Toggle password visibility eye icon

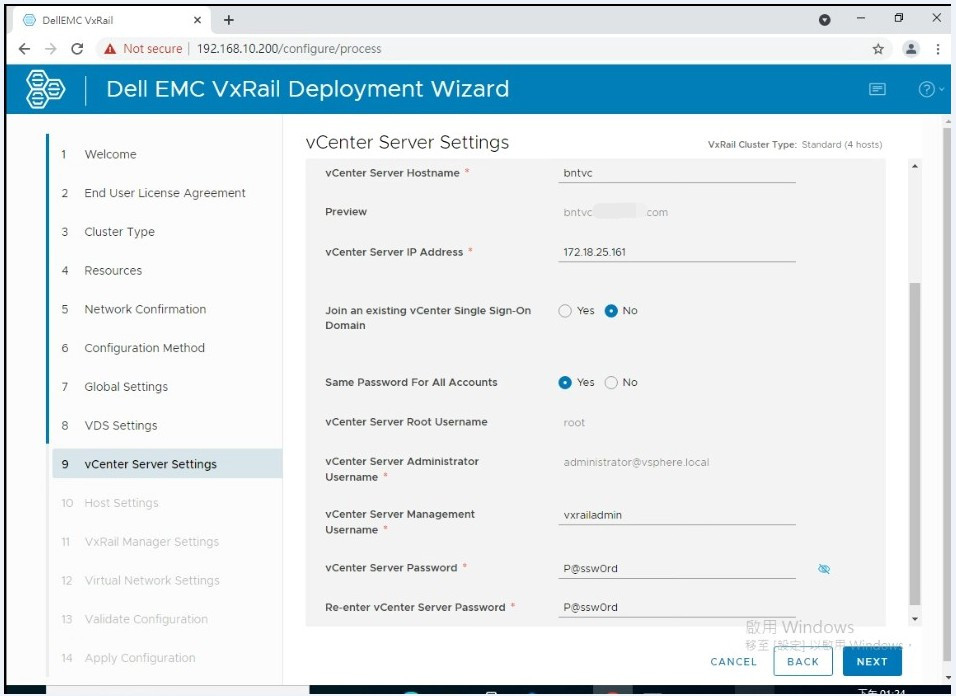click(824, 569)
